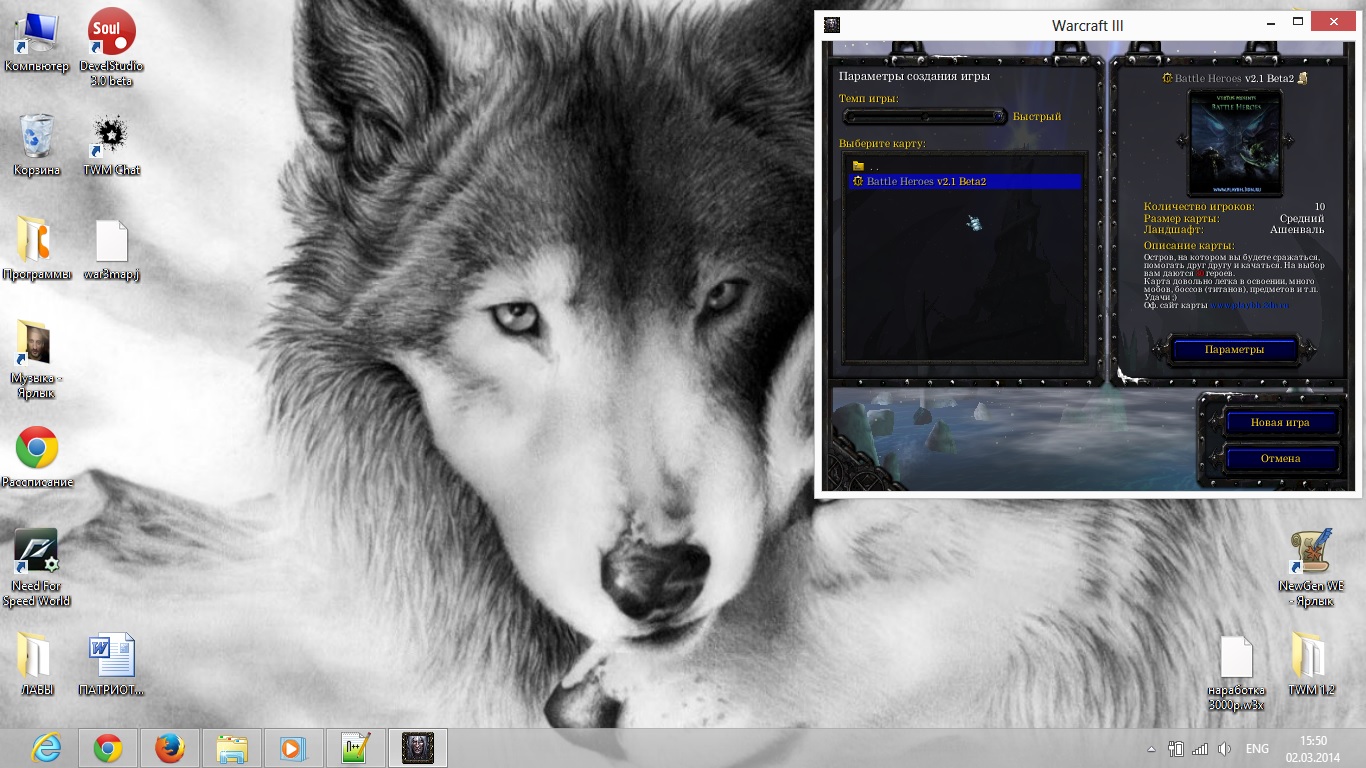Viewport: 1366px width, 768px height.
Task: Open the playbh map website link
Action: coord(1250,305)
